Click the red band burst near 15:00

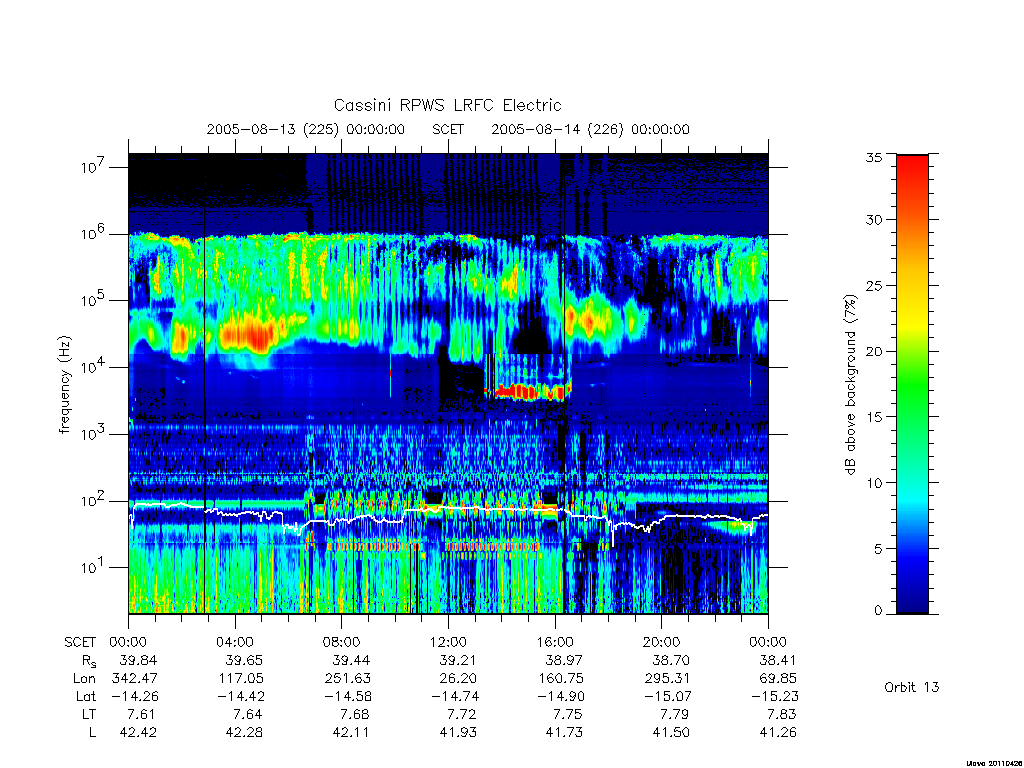click(528, 392)
